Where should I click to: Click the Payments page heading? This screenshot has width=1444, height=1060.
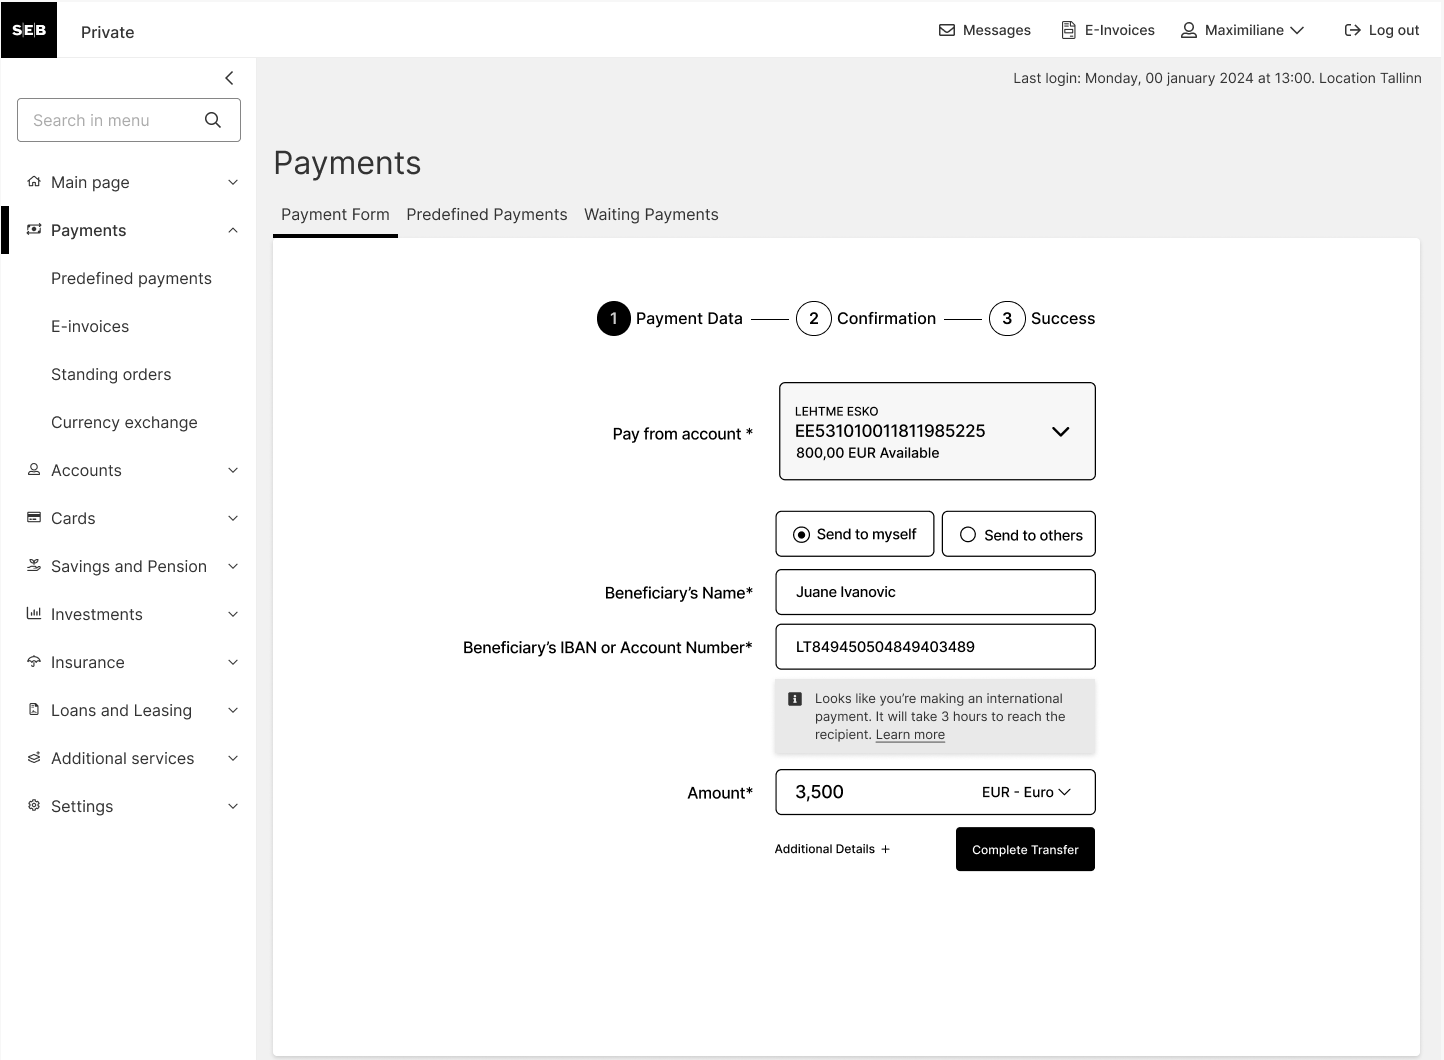(x=347, y=163)
